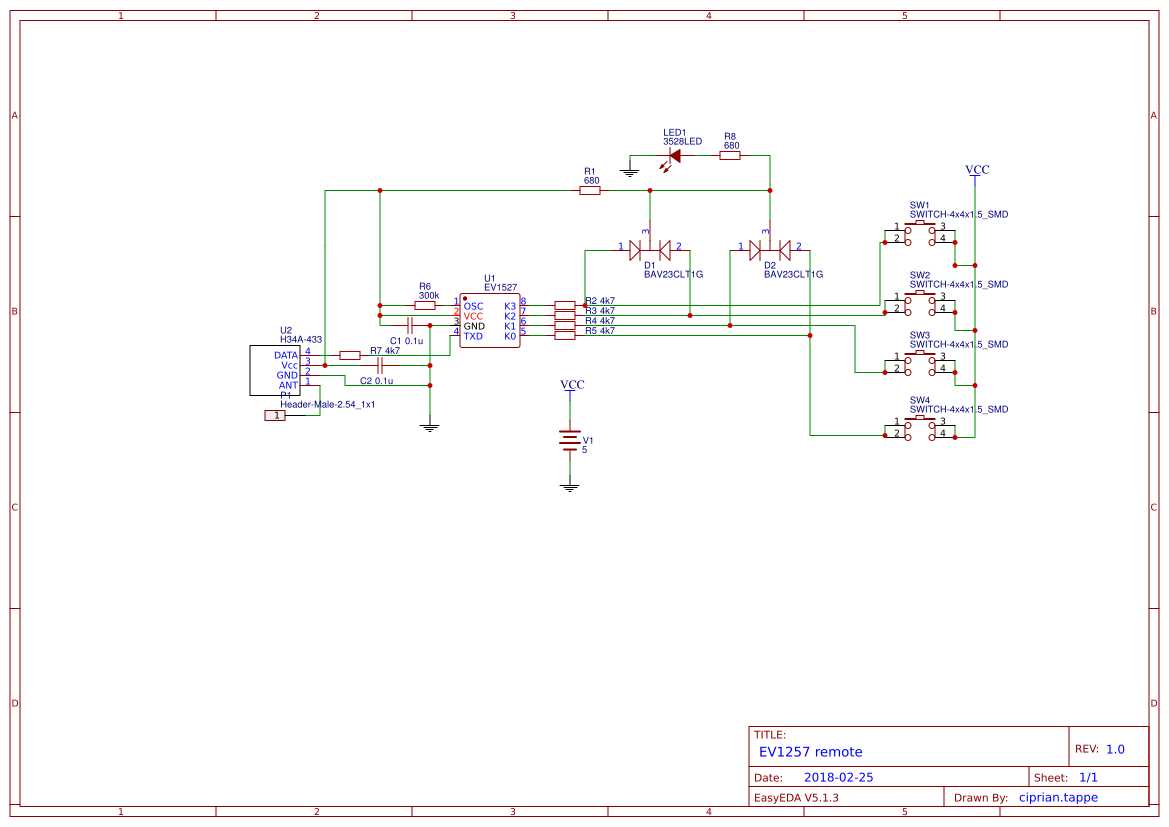Select the OSC pin label on U1

473,306
